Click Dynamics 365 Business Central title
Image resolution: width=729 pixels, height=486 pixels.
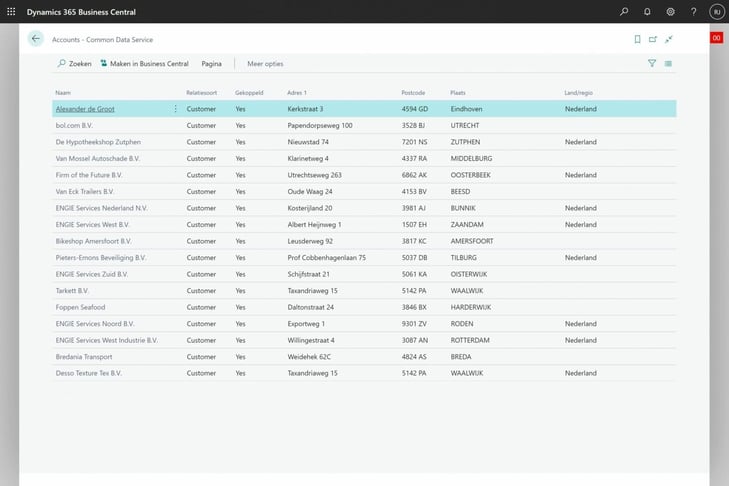pyautogui.click(x=81, y=12)
